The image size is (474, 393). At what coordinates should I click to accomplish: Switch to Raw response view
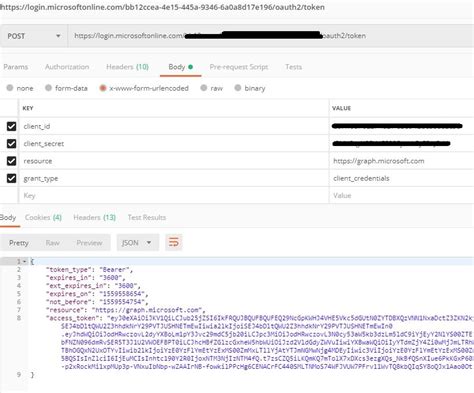pyautogui.click(x=52, y=243)
